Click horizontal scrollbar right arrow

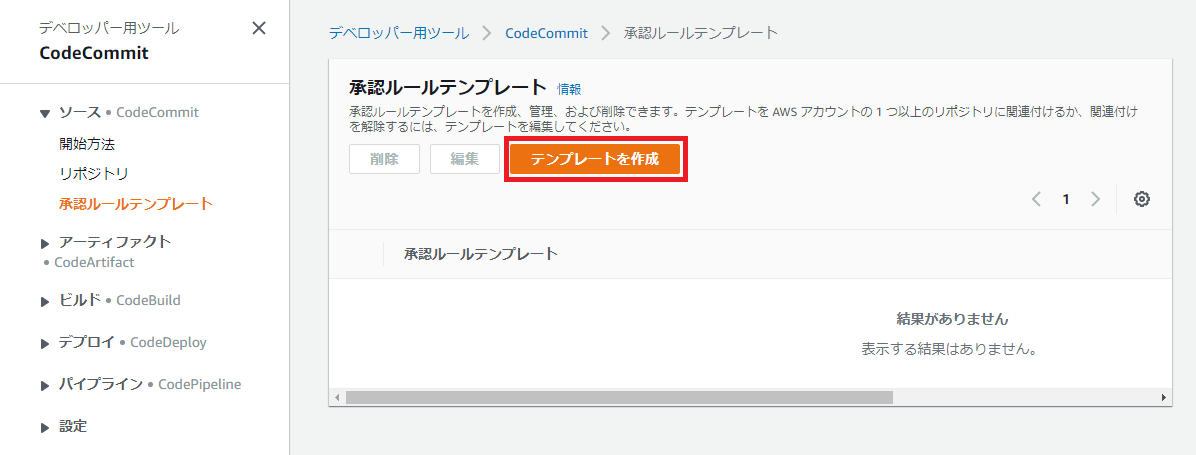[x=1164, y=397]
